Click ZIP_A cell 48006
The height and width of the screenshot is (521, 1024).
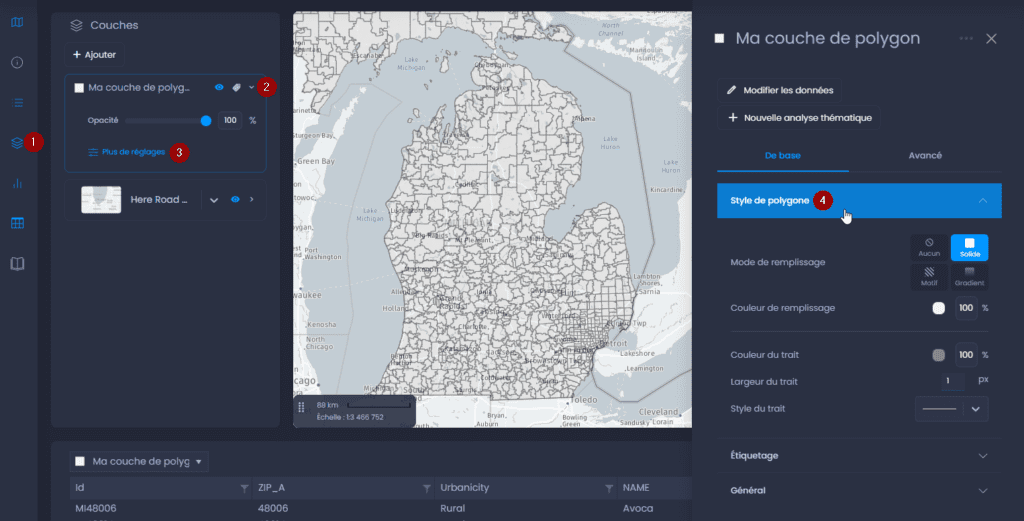(x=273, y=509)
